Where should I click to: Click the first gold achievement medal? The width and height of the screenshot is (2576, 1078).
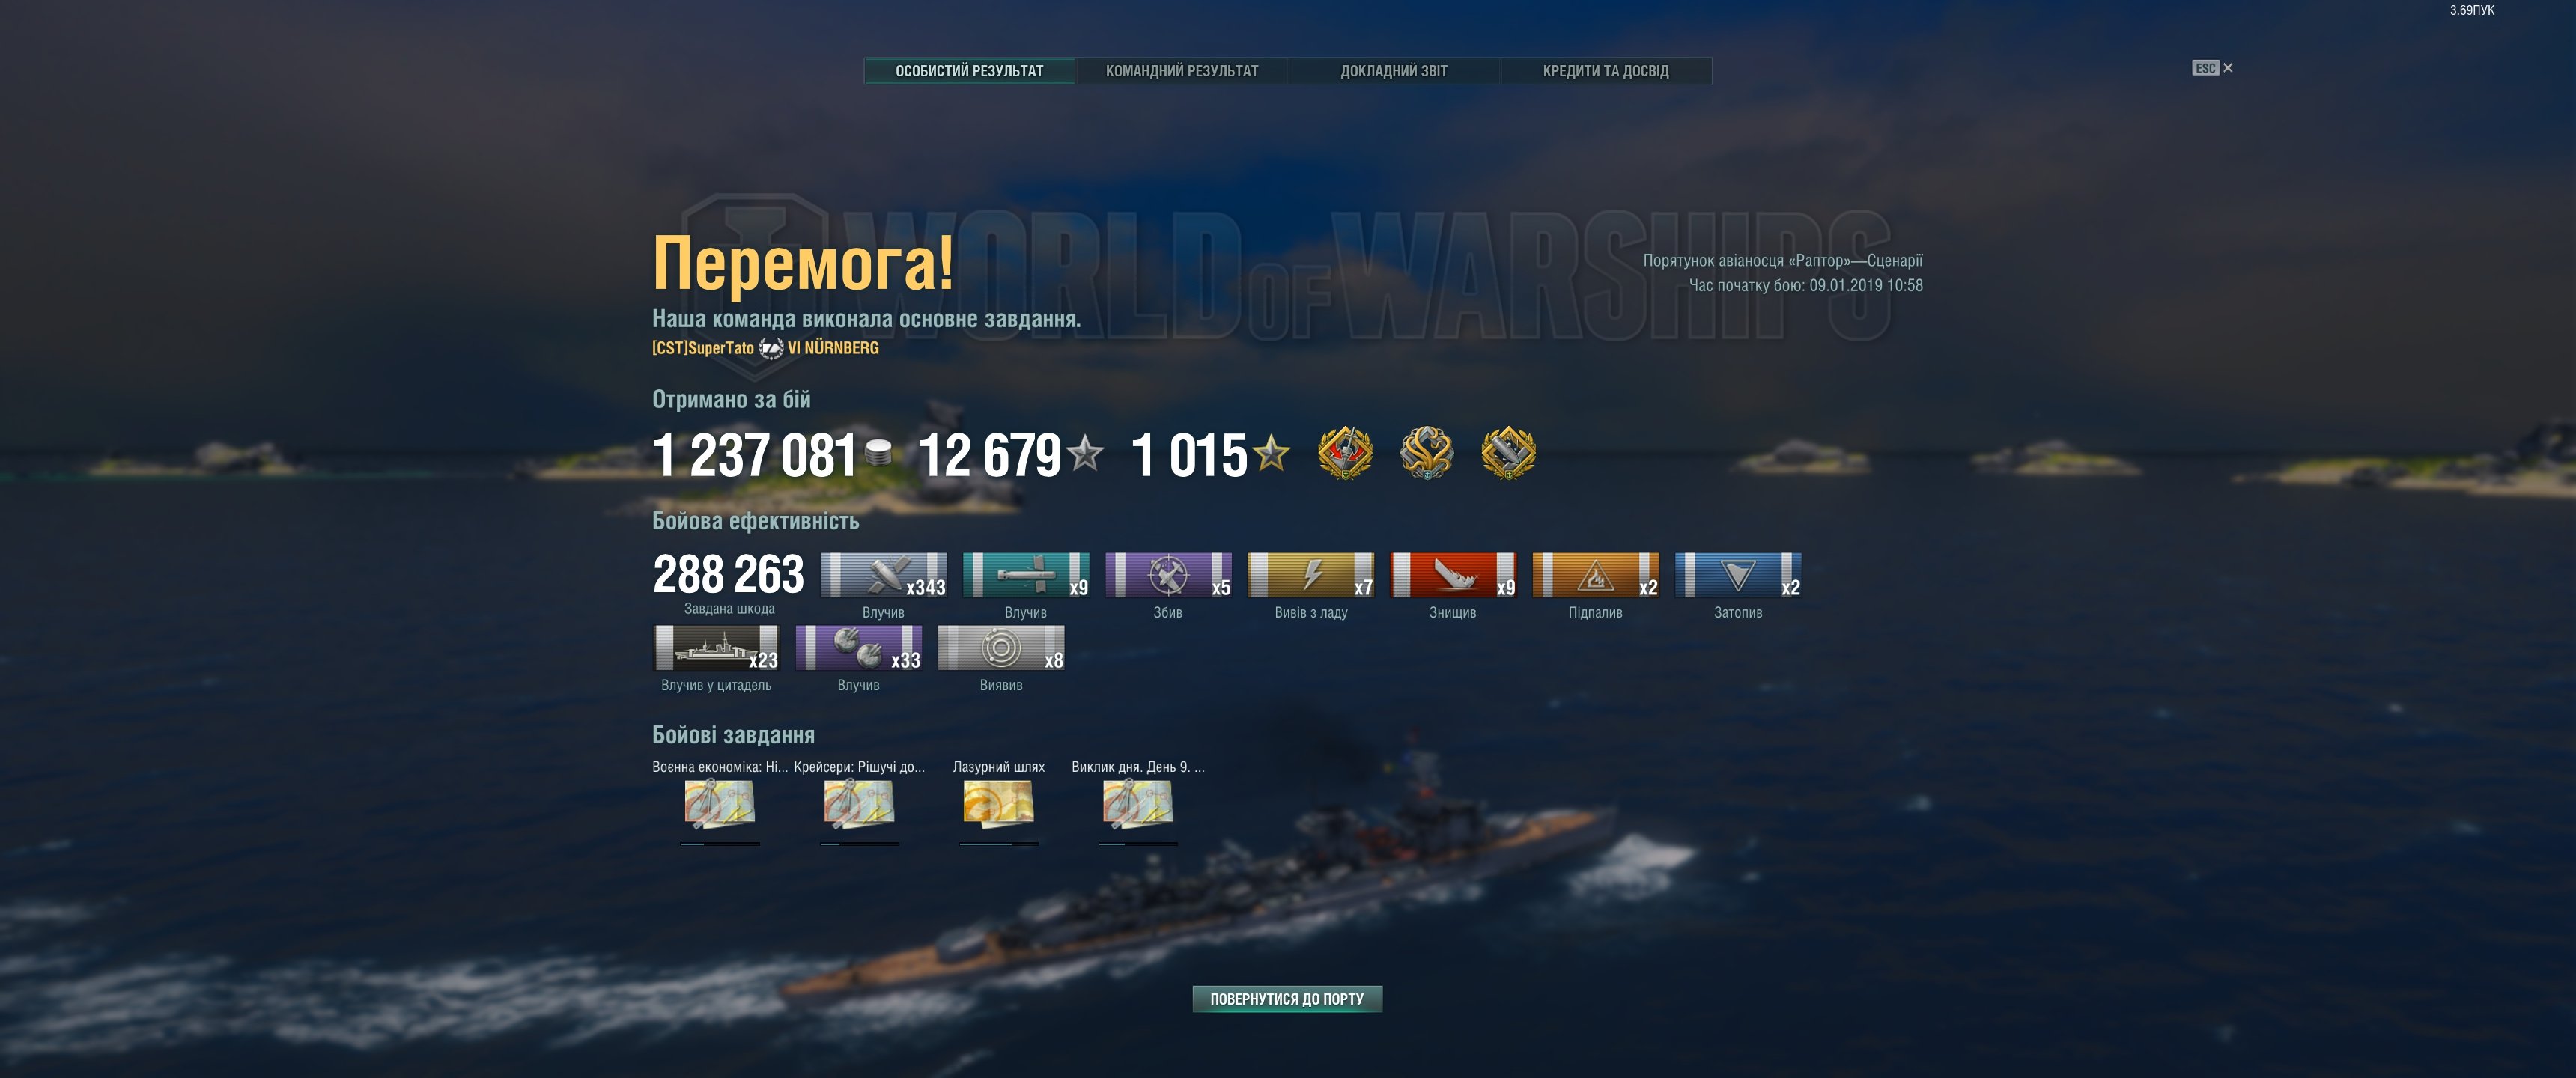pyautogui.click(x=1345, y=453)
